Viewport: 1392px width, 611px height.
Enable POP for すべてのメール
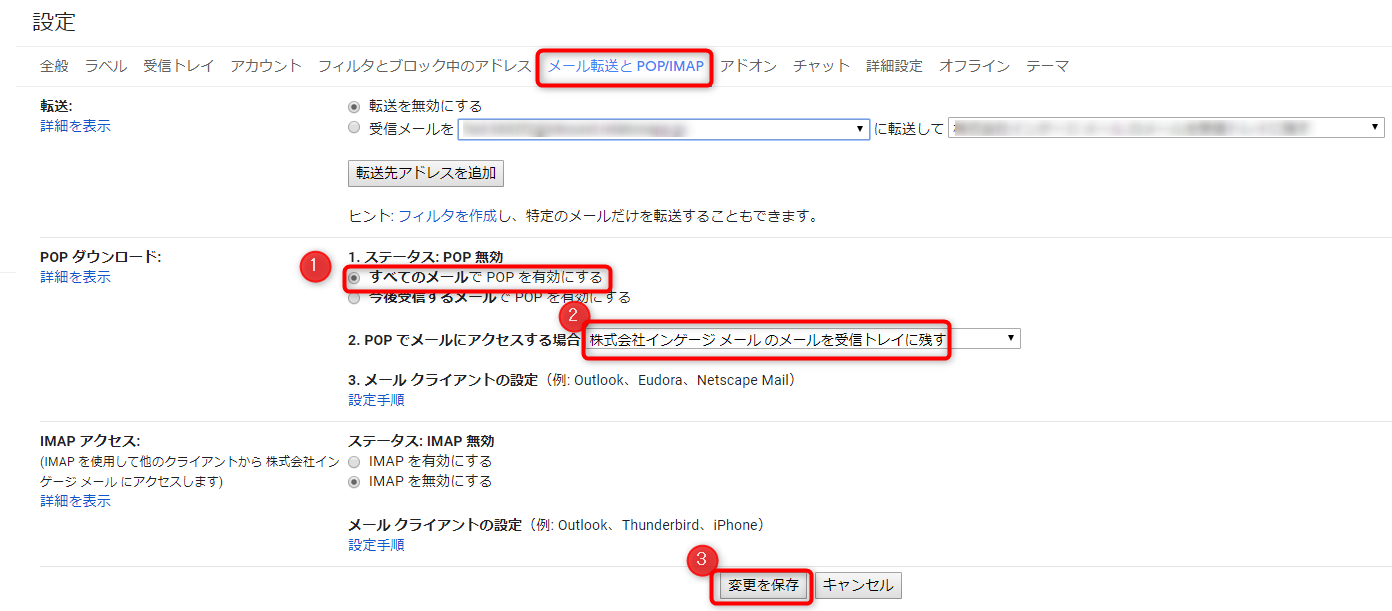(354, 277)
